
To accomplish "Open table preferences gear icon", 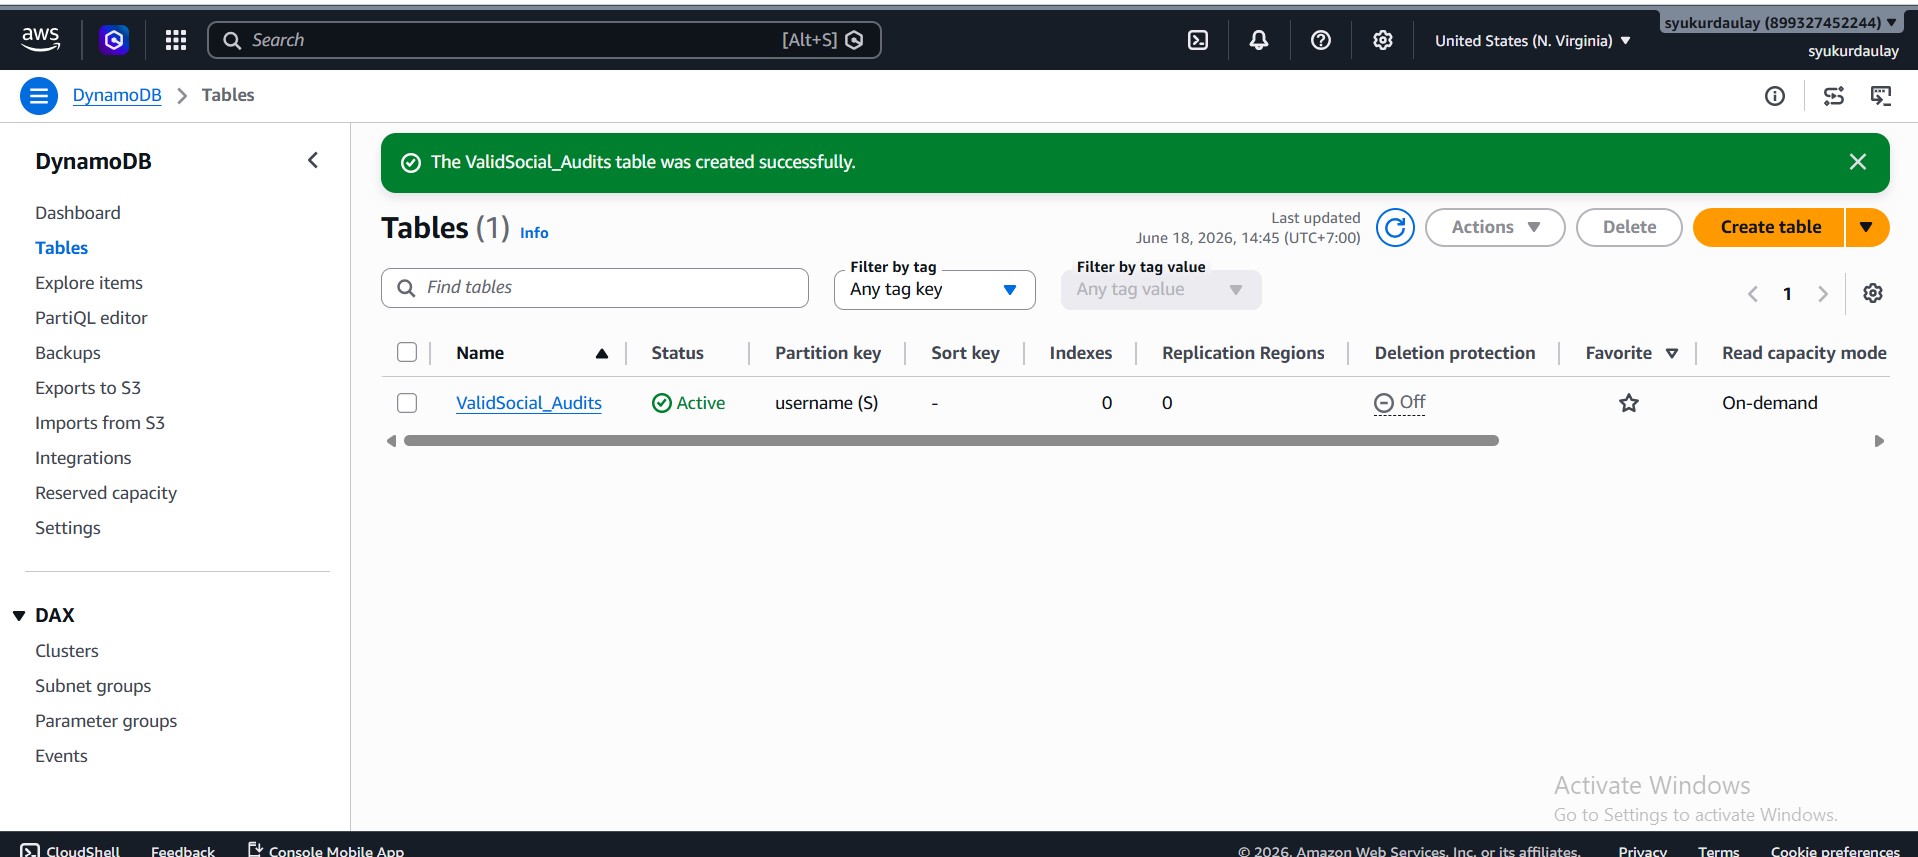I will coord(1873,293).
